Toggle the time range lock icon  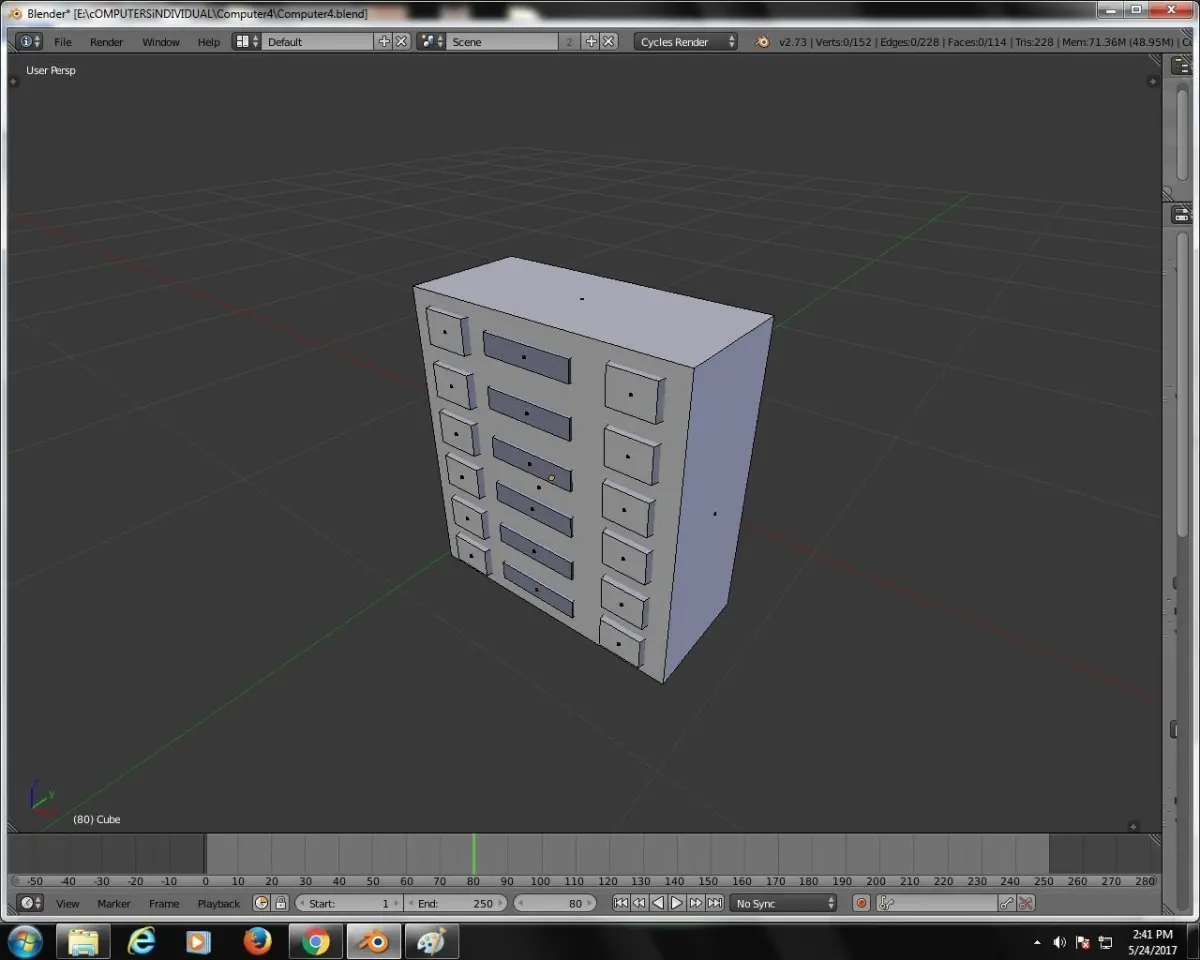[x=281, y=903]
